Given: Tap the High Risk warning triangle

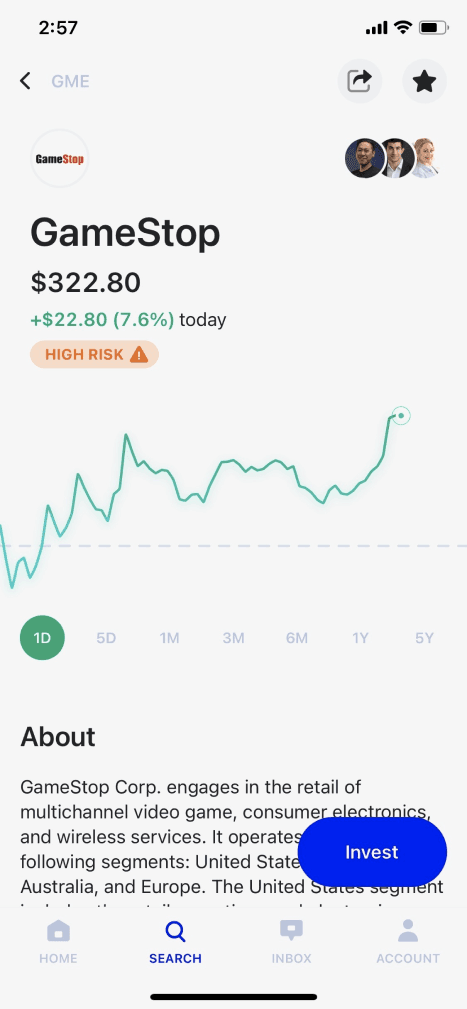Looking at the screenshot, I should coord(139,355).
